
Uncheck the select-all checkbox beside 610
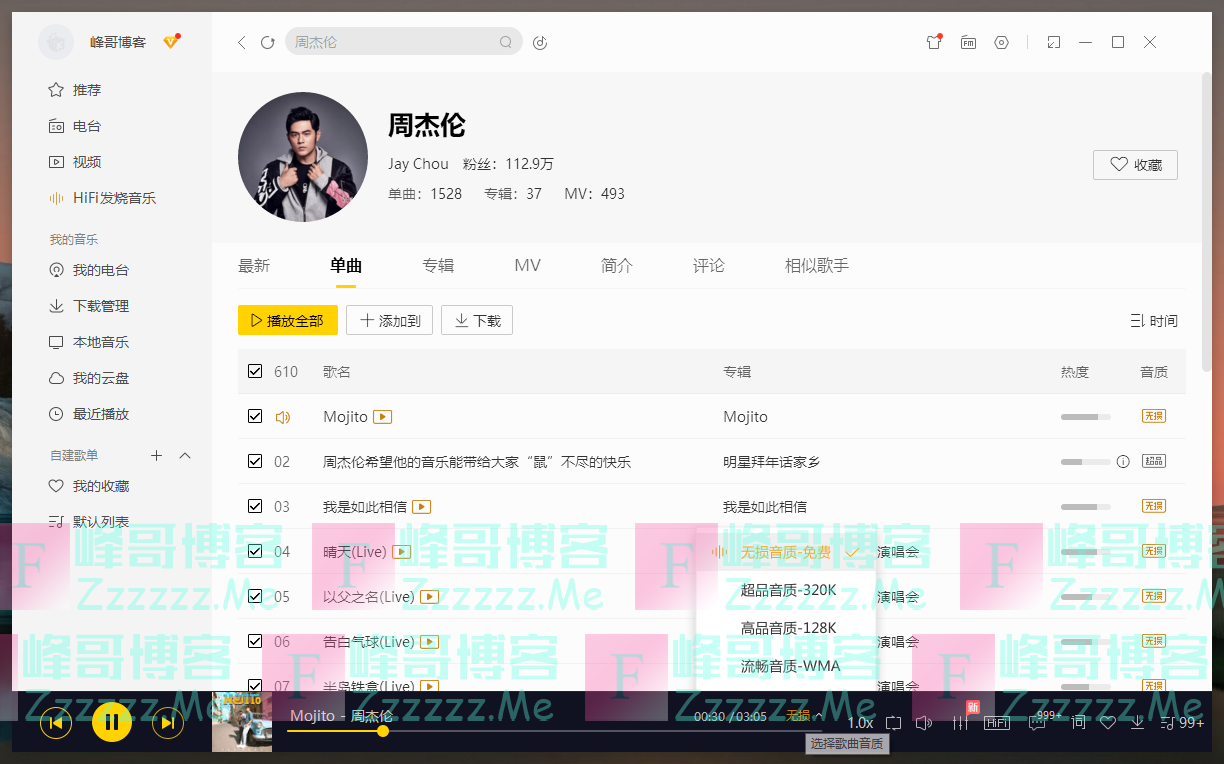(x=255, y=372)
